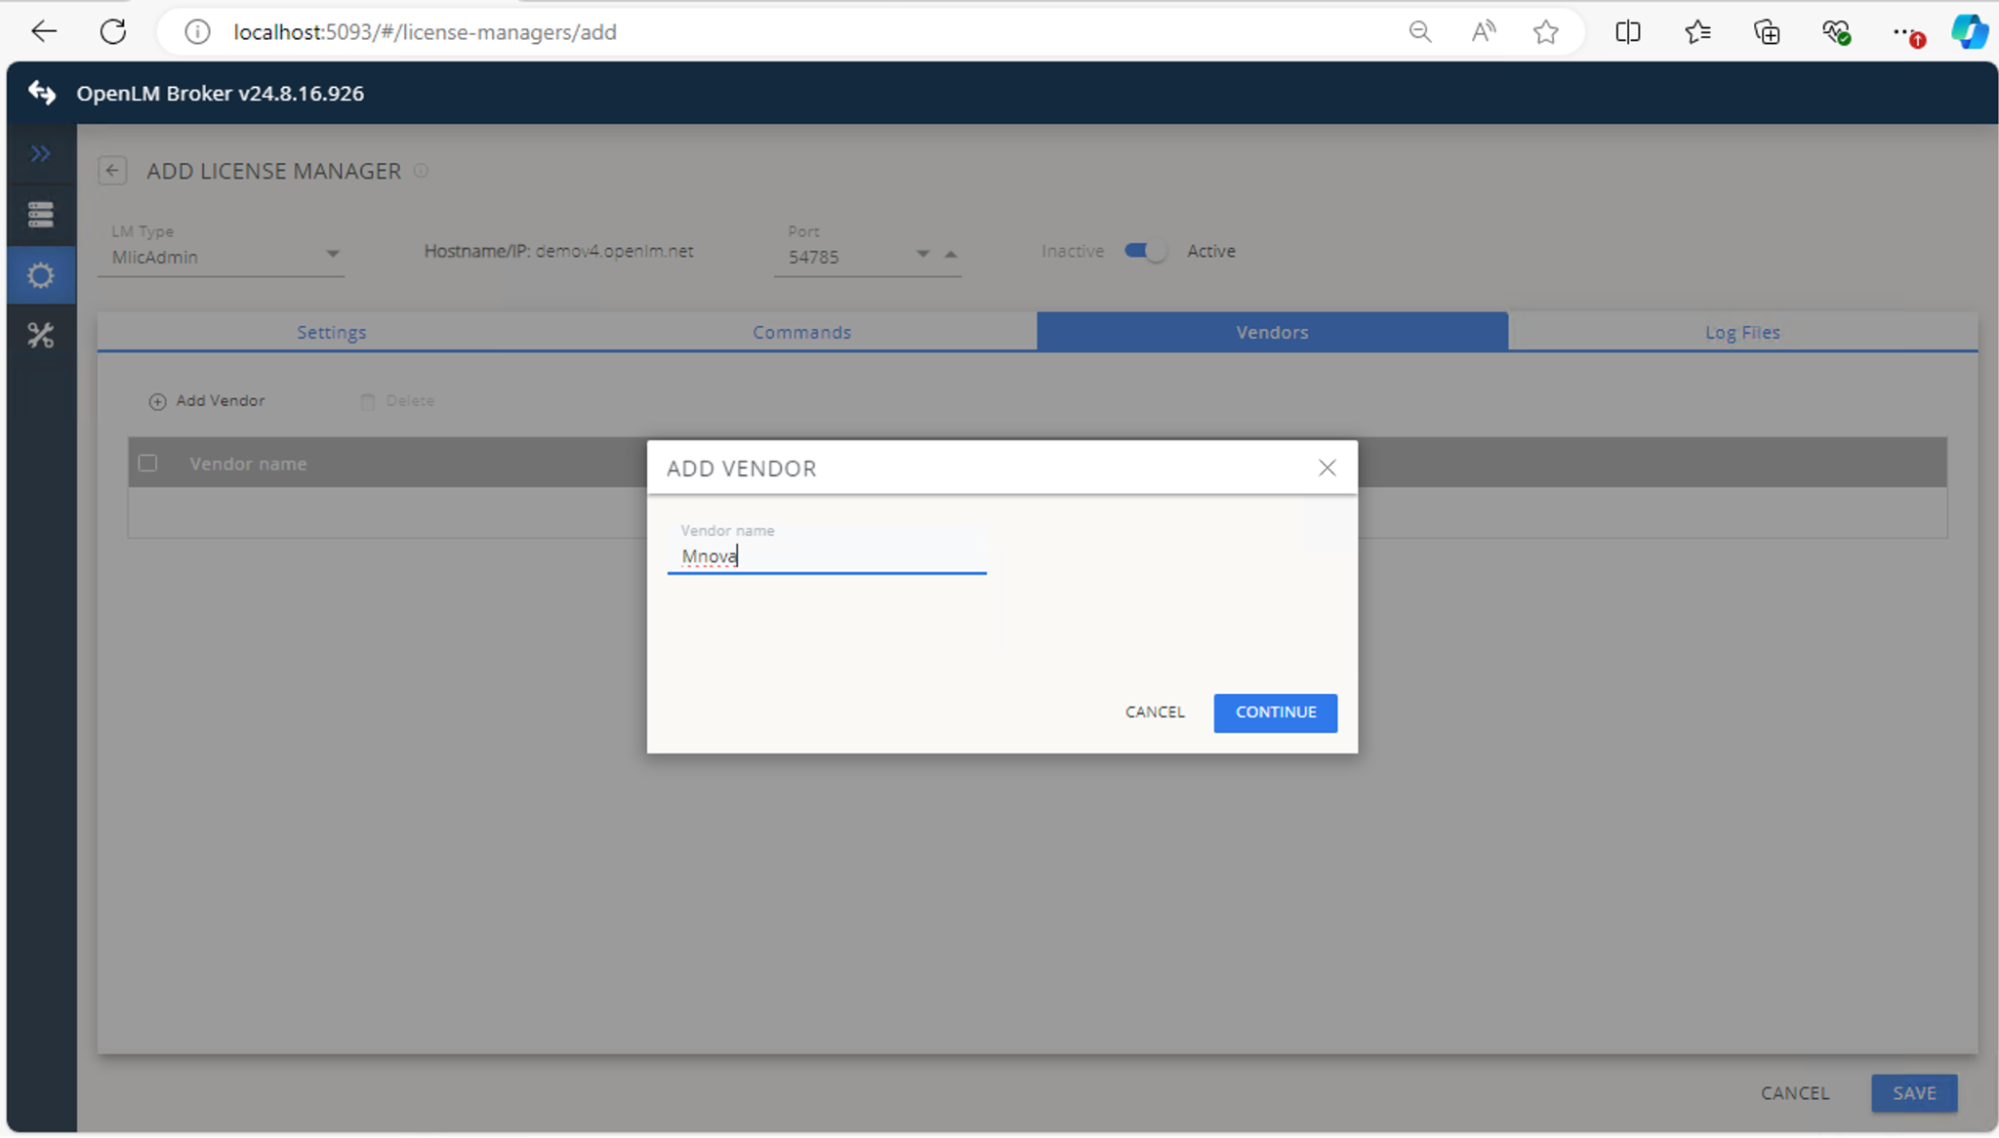The width and height of the screenshot is (1999, 1138).
Task: Select the tools wrench icon in sidebar
Action: pos(41,335)
